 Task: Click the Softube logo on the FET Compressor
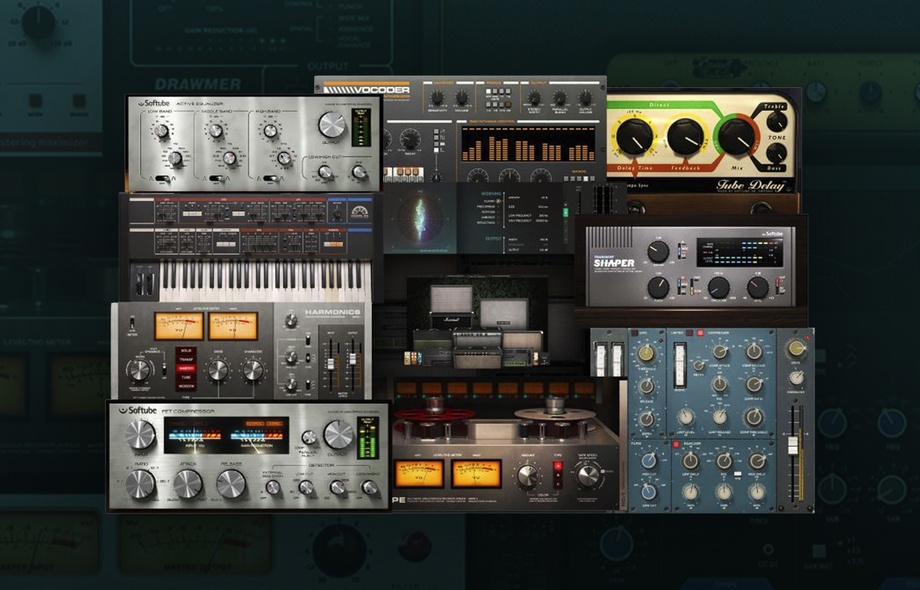click(136, 409)
